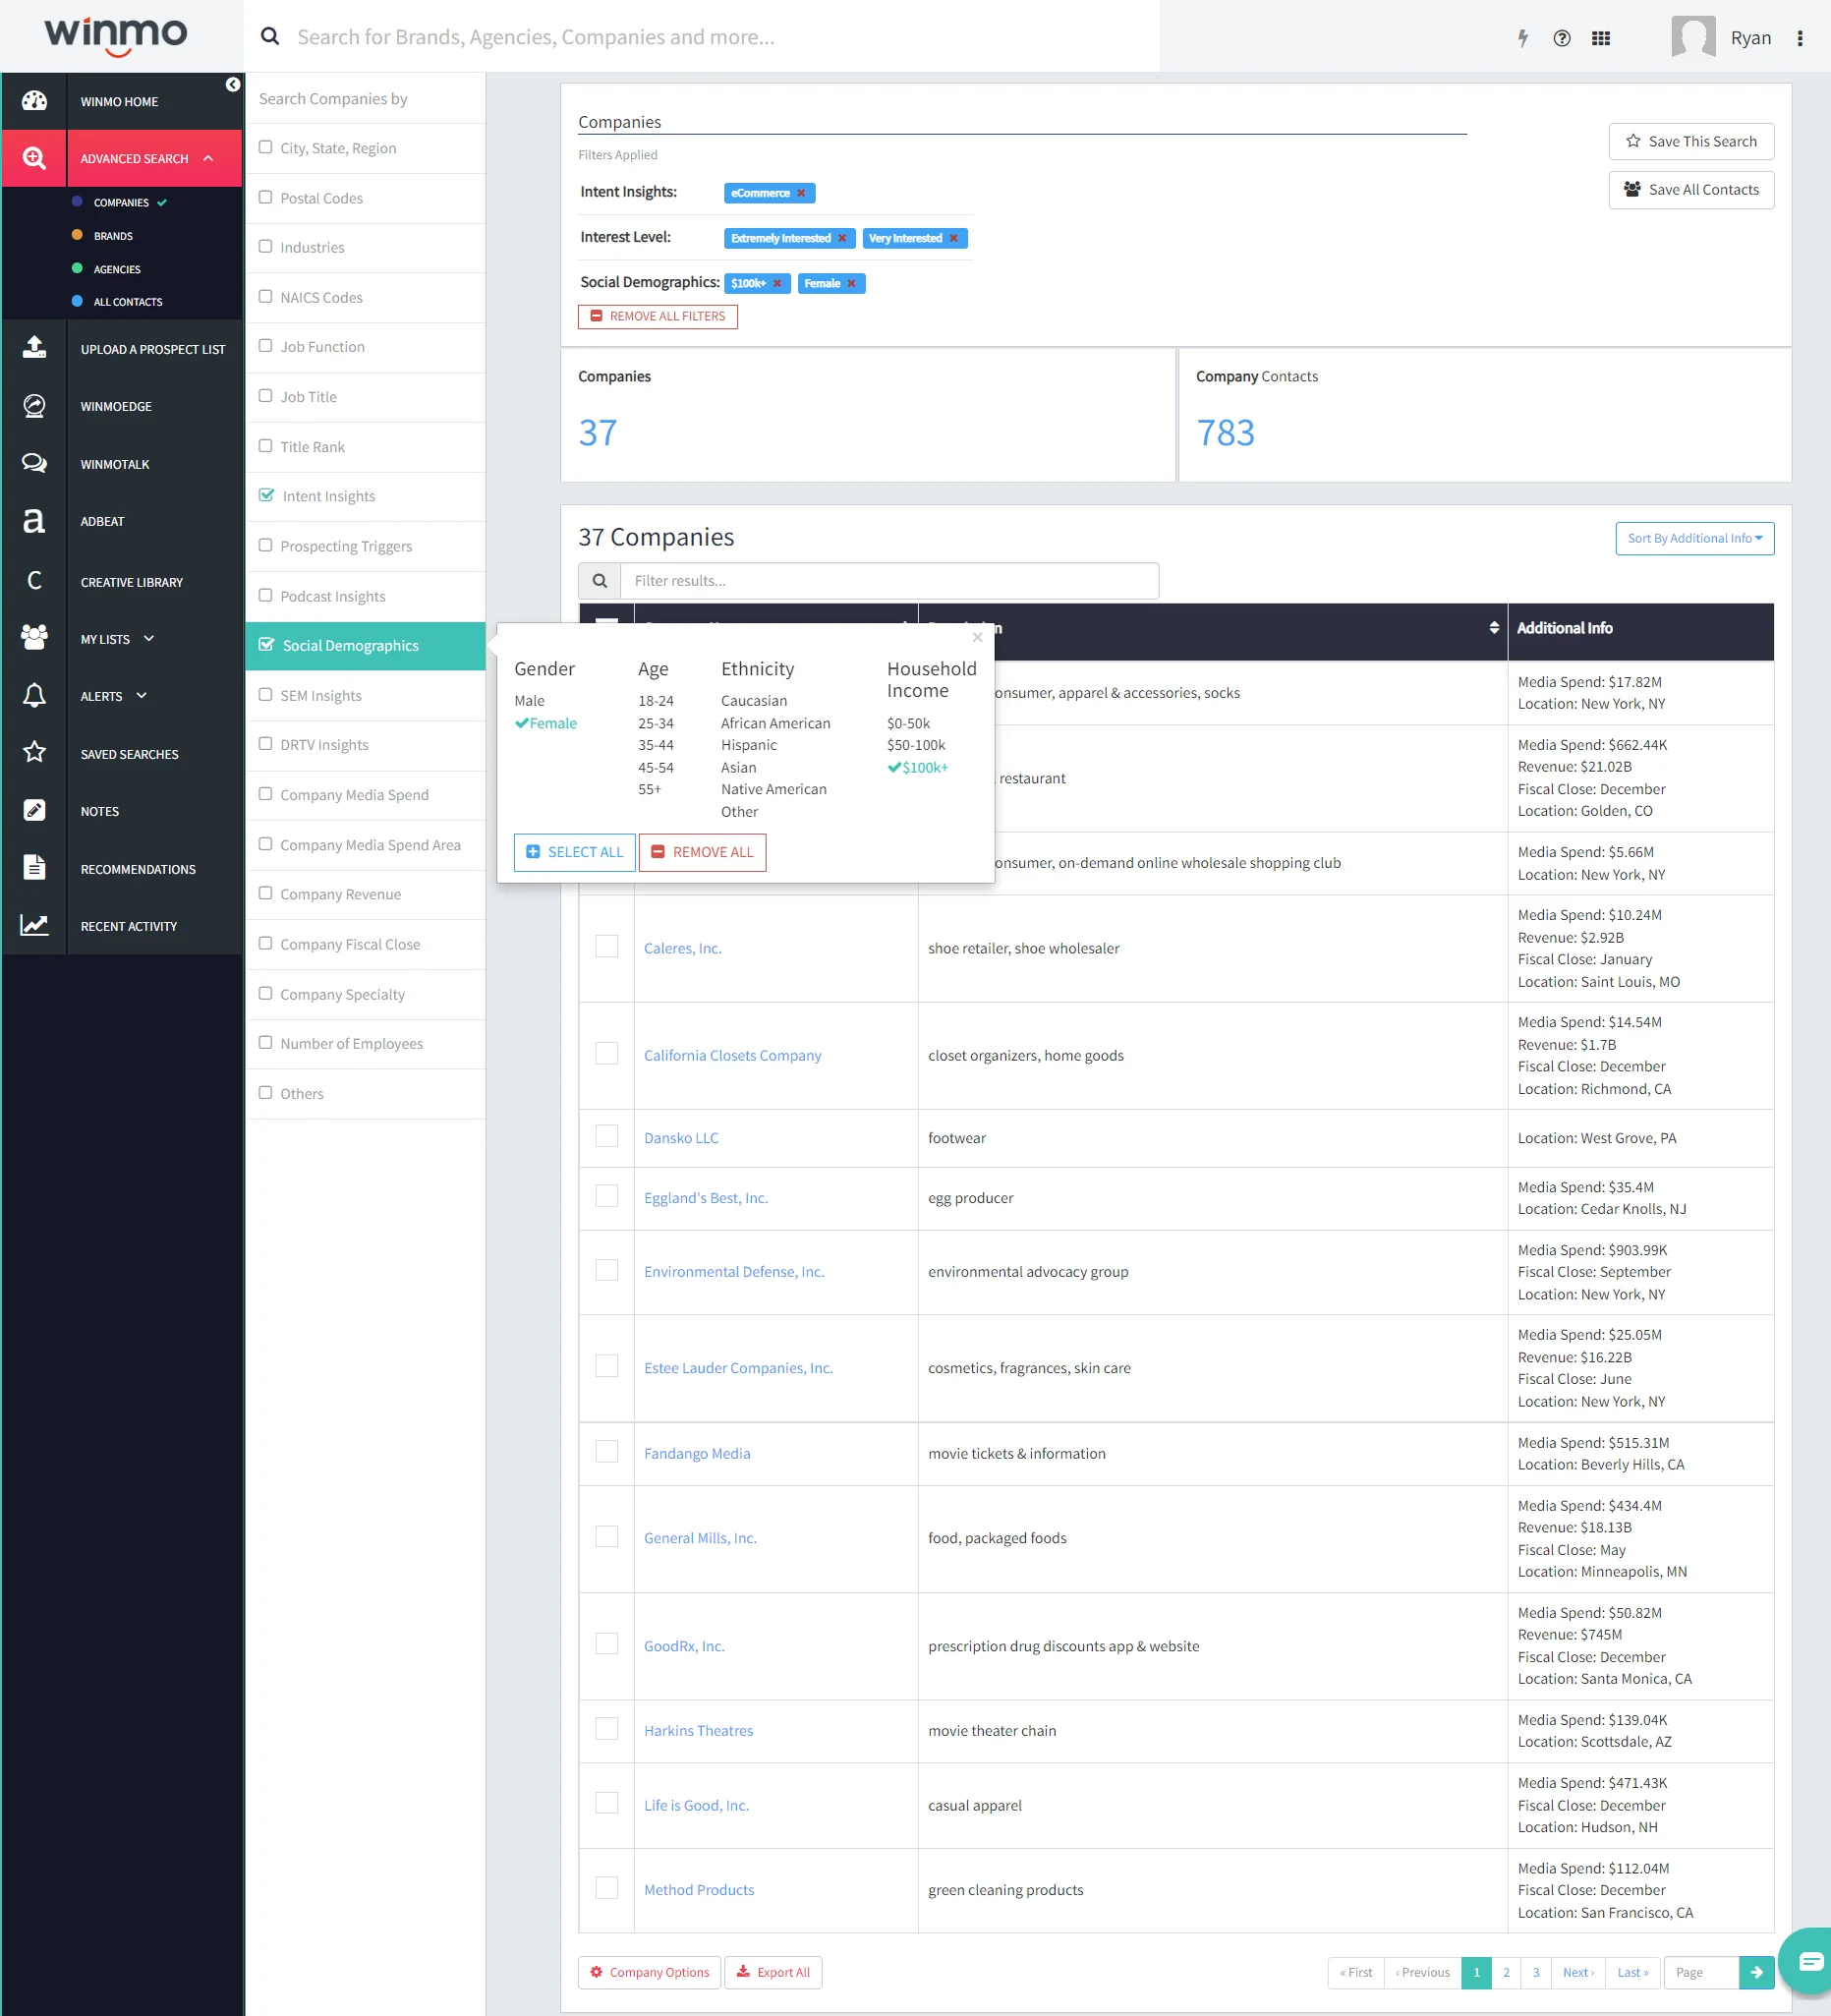This screenshot has height=2016, width=1831.
Task: Open Company Options menu
Action: [649, 1972]
